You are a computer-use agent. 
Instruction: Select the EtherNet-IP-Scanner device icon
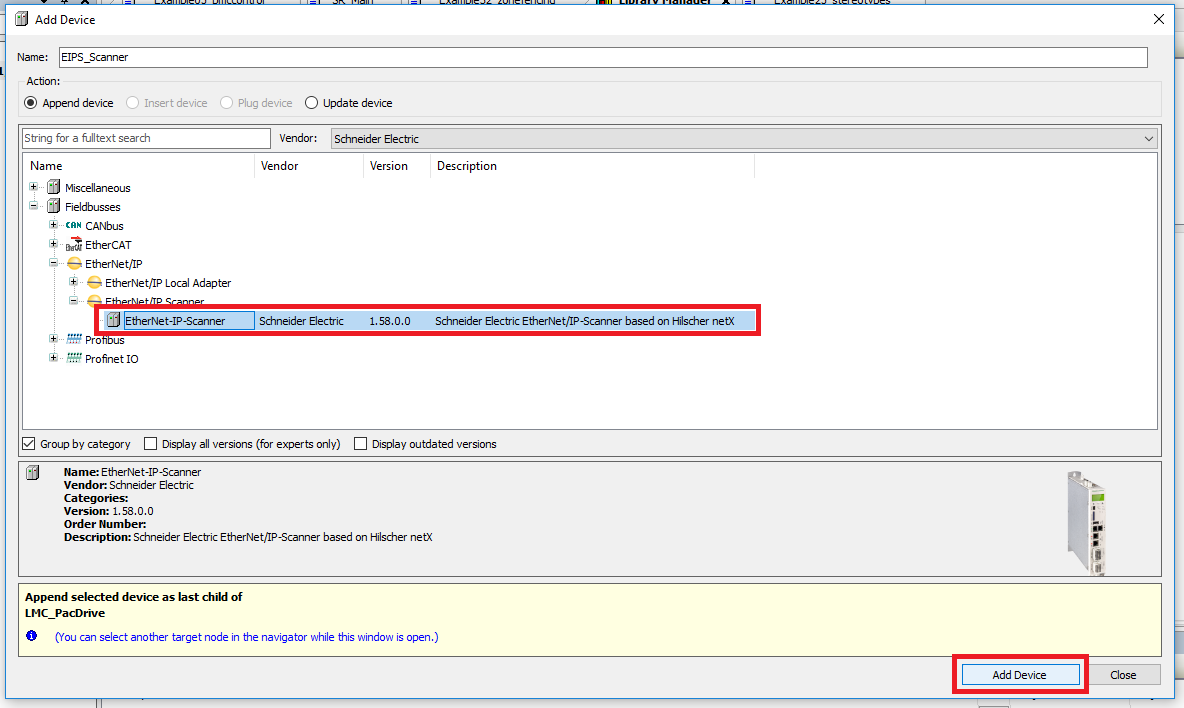coord(113,321)
